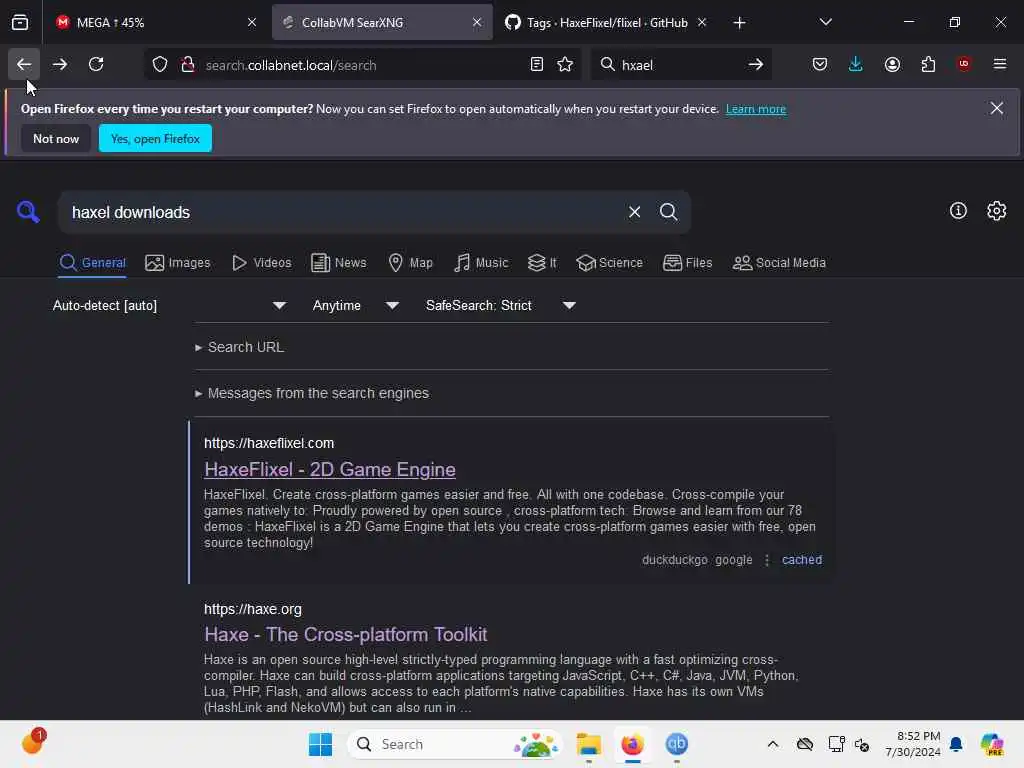This screenshot has height=768, width=1024.
Task: Click Yes, open Firefox button
Action: (155, 138)
